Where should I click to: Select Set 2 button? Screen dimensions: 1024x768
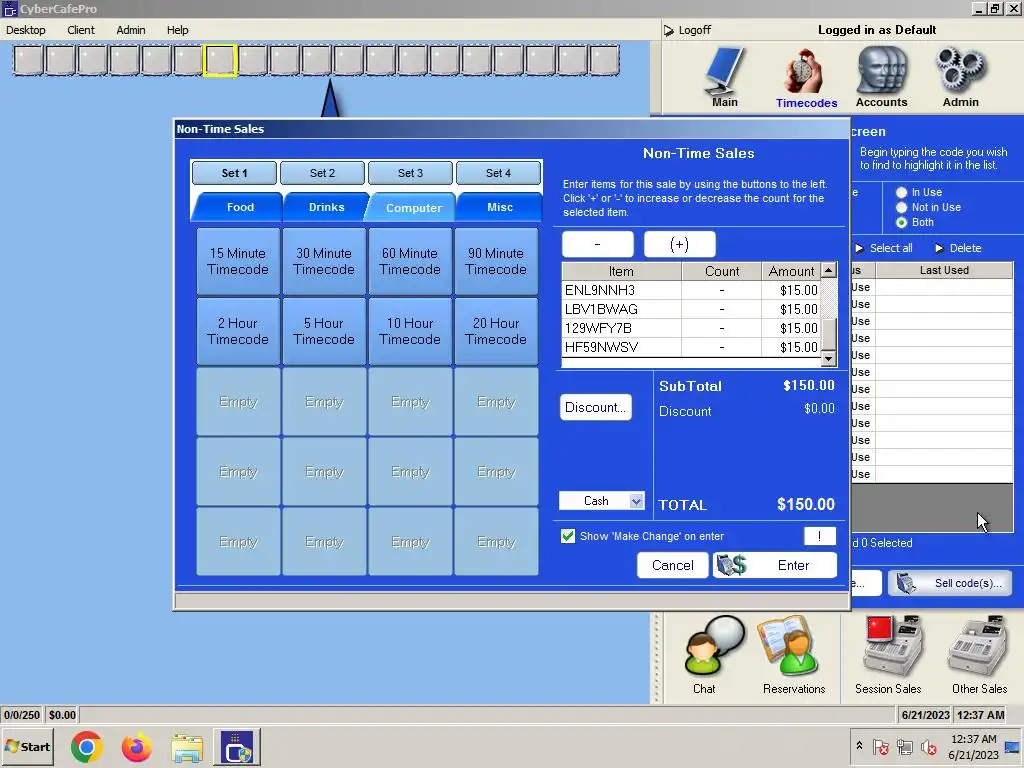(x=323, y=173)
